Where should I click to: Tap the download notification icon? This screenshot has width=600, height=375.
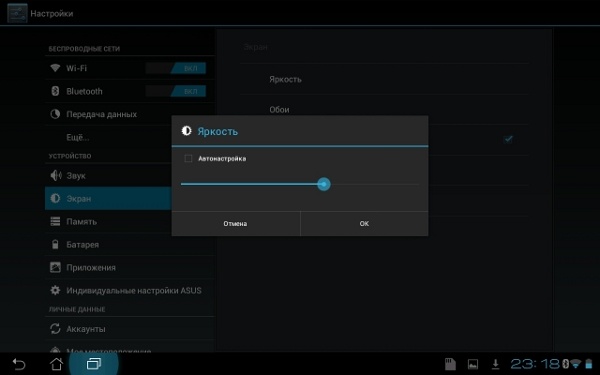[x=496, y=364]
